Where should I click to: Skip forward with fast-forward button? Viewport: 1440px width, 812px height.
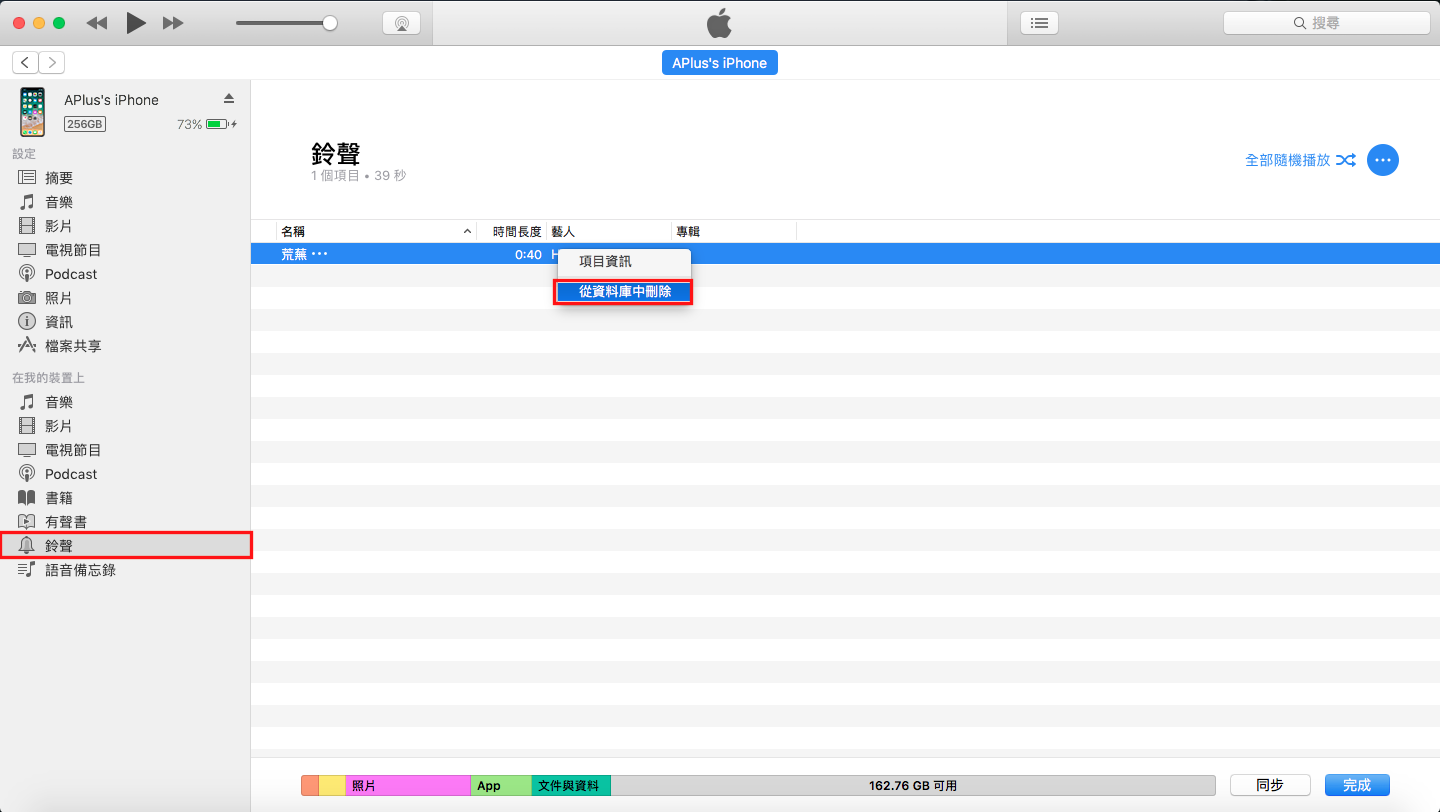click(173, 23)
